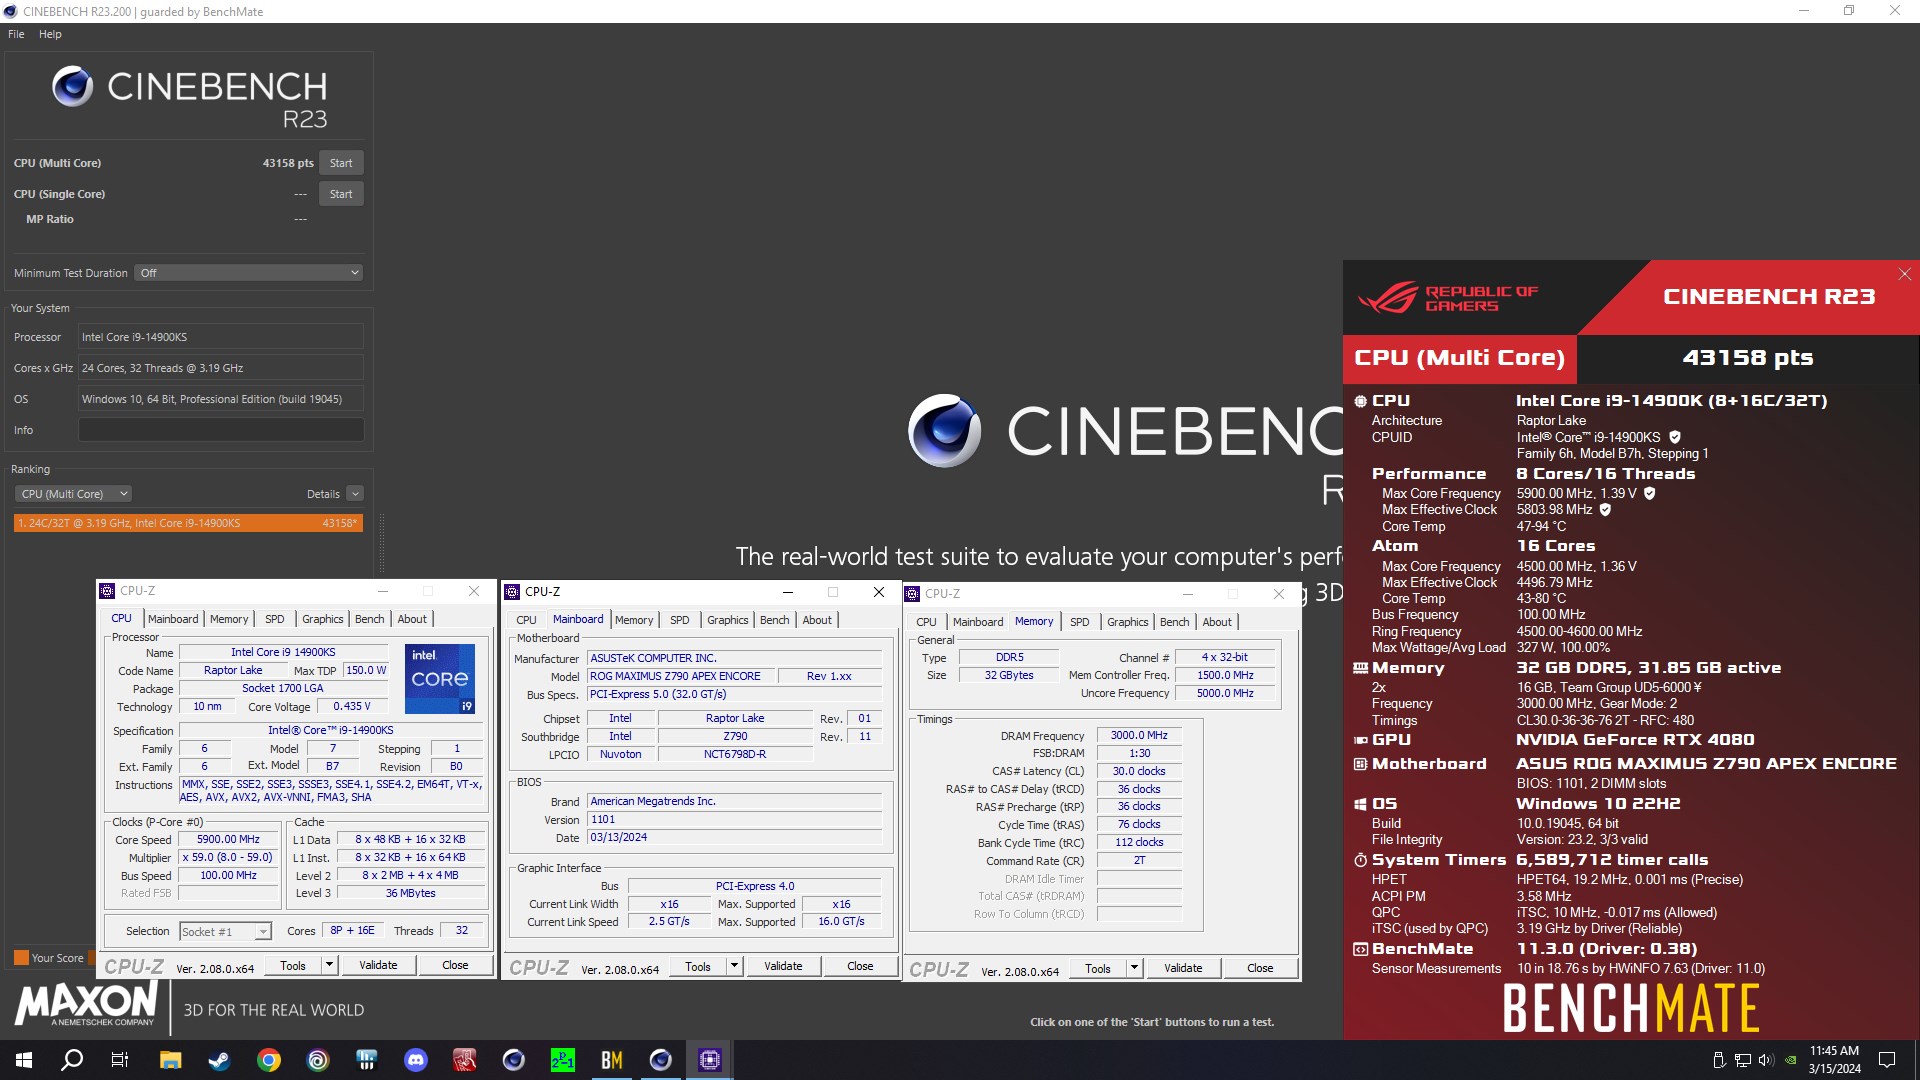Click the title bar icon of the middle CPU-Z window

tap(512, 592)
